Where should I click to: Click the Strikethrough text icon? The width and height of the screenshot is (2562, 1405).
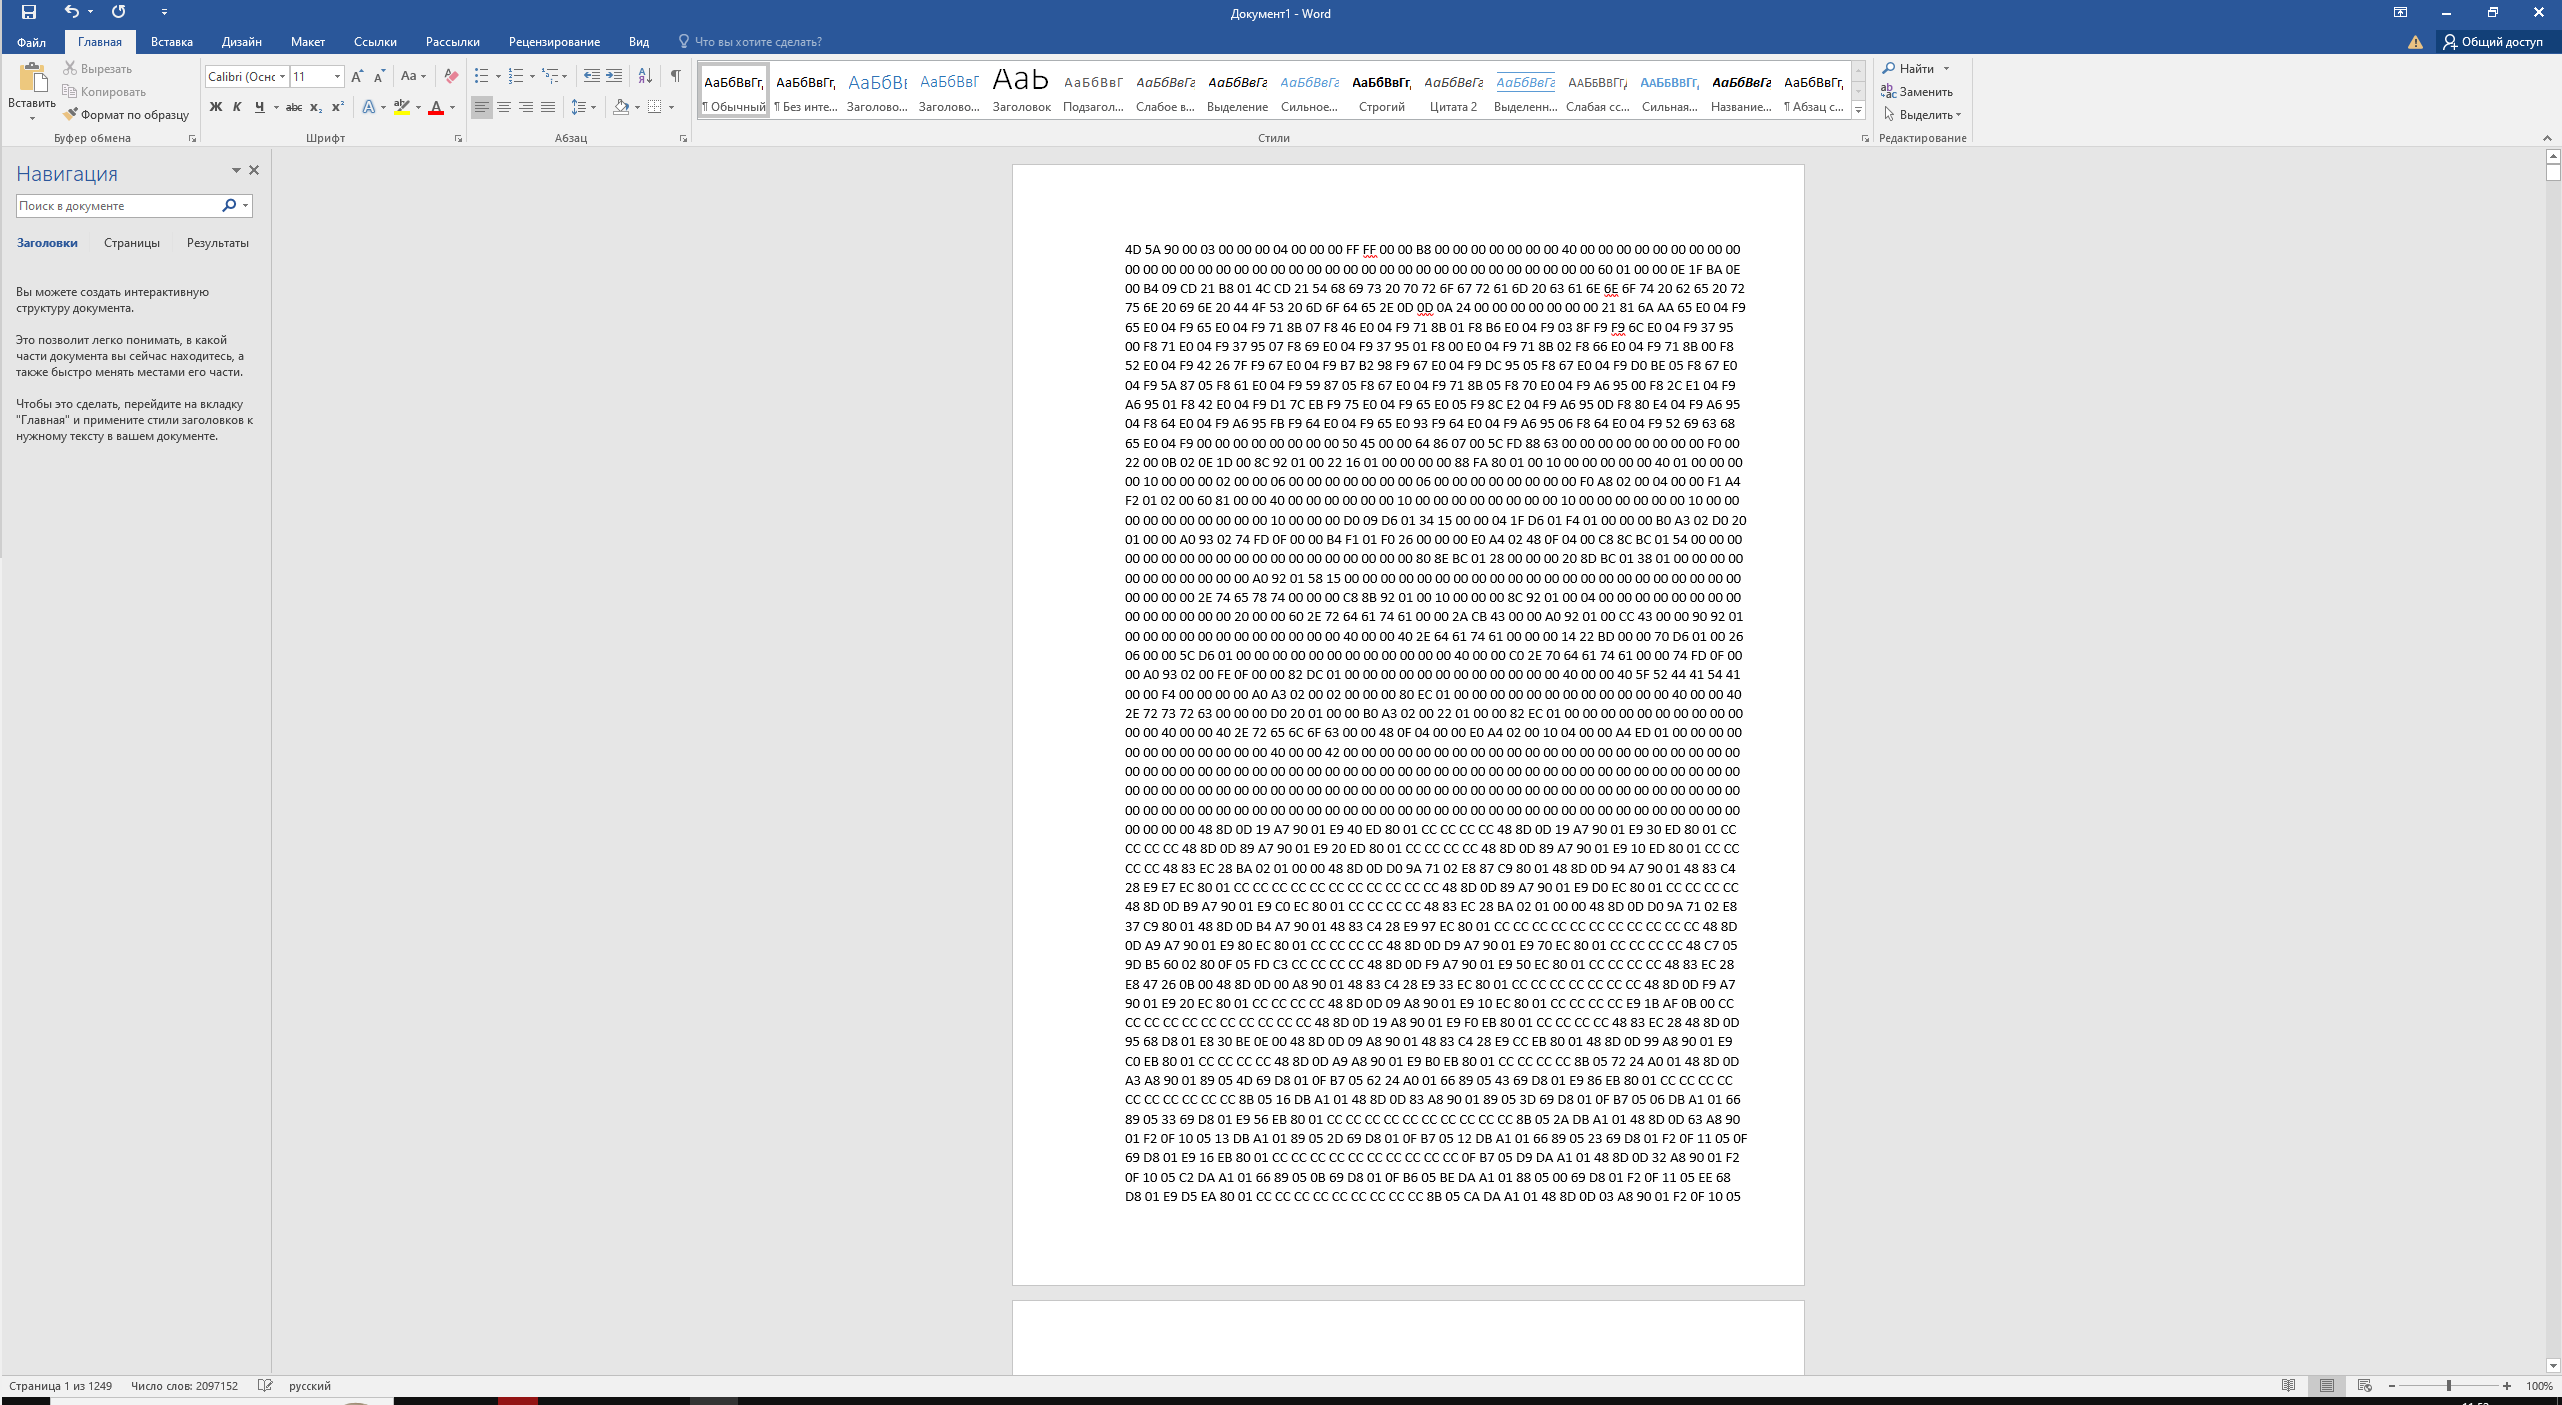(293, 107)
